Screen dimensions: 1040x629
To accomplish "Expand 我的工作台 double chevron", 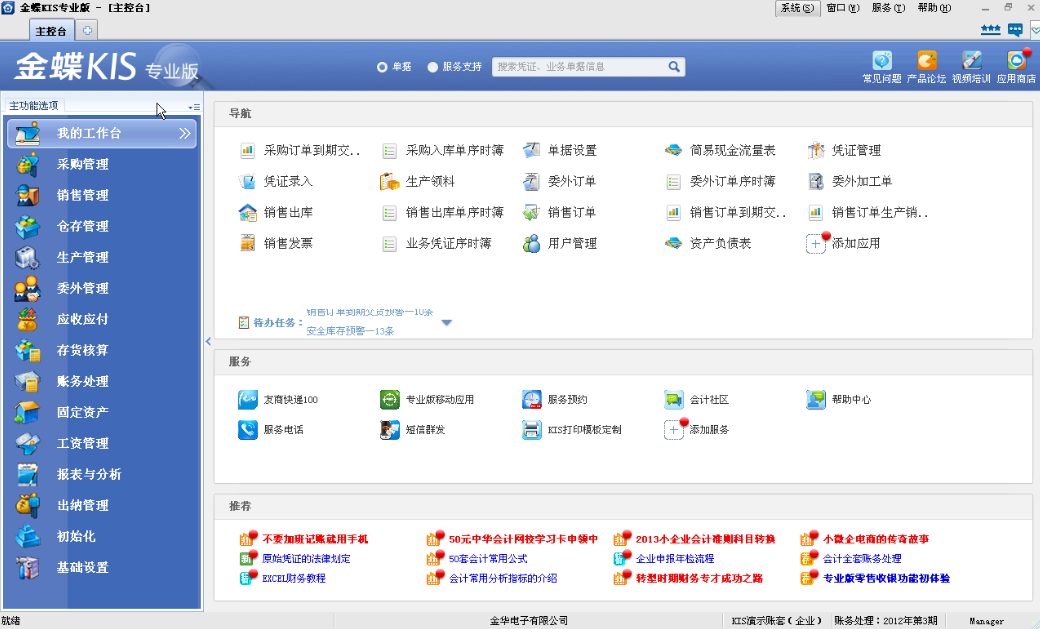I will [x=185, y=133].
